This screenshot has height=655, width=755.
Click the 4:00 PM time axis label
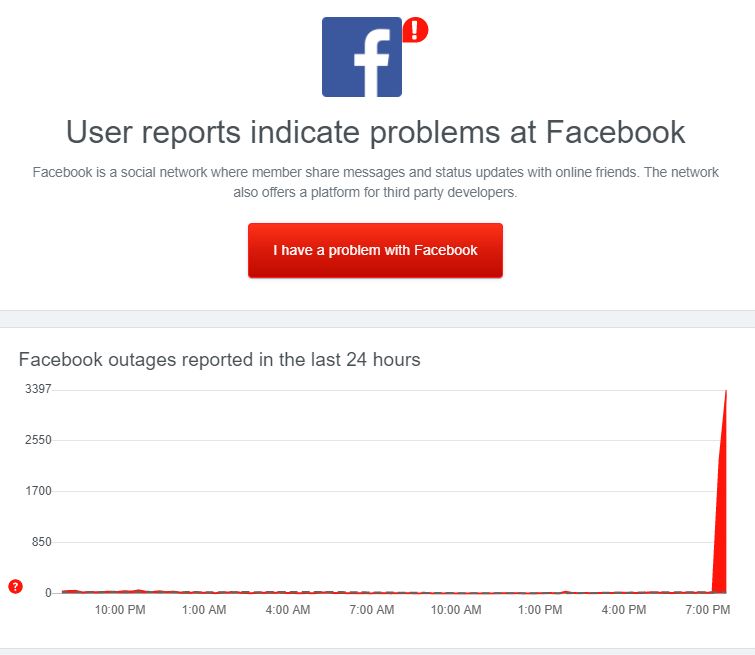click(x=624, y=610)
